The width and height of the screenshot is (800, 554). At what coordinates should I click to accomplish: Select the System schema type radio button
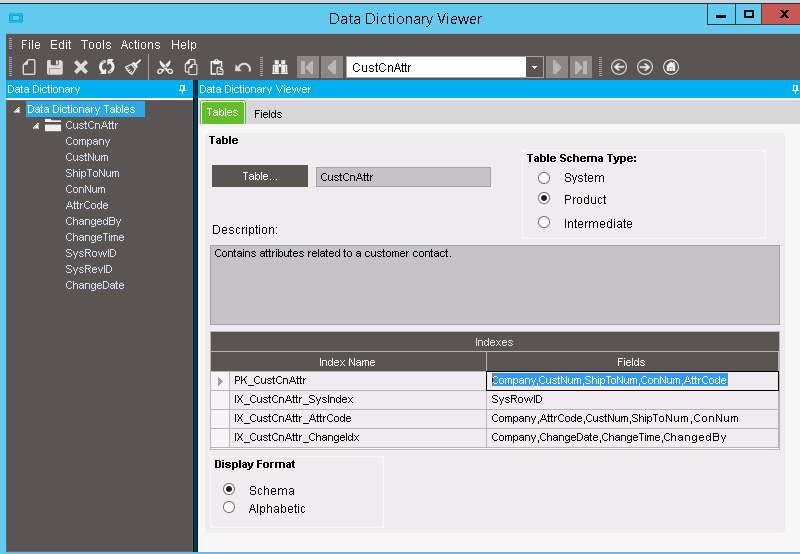[x=544, y=178]
